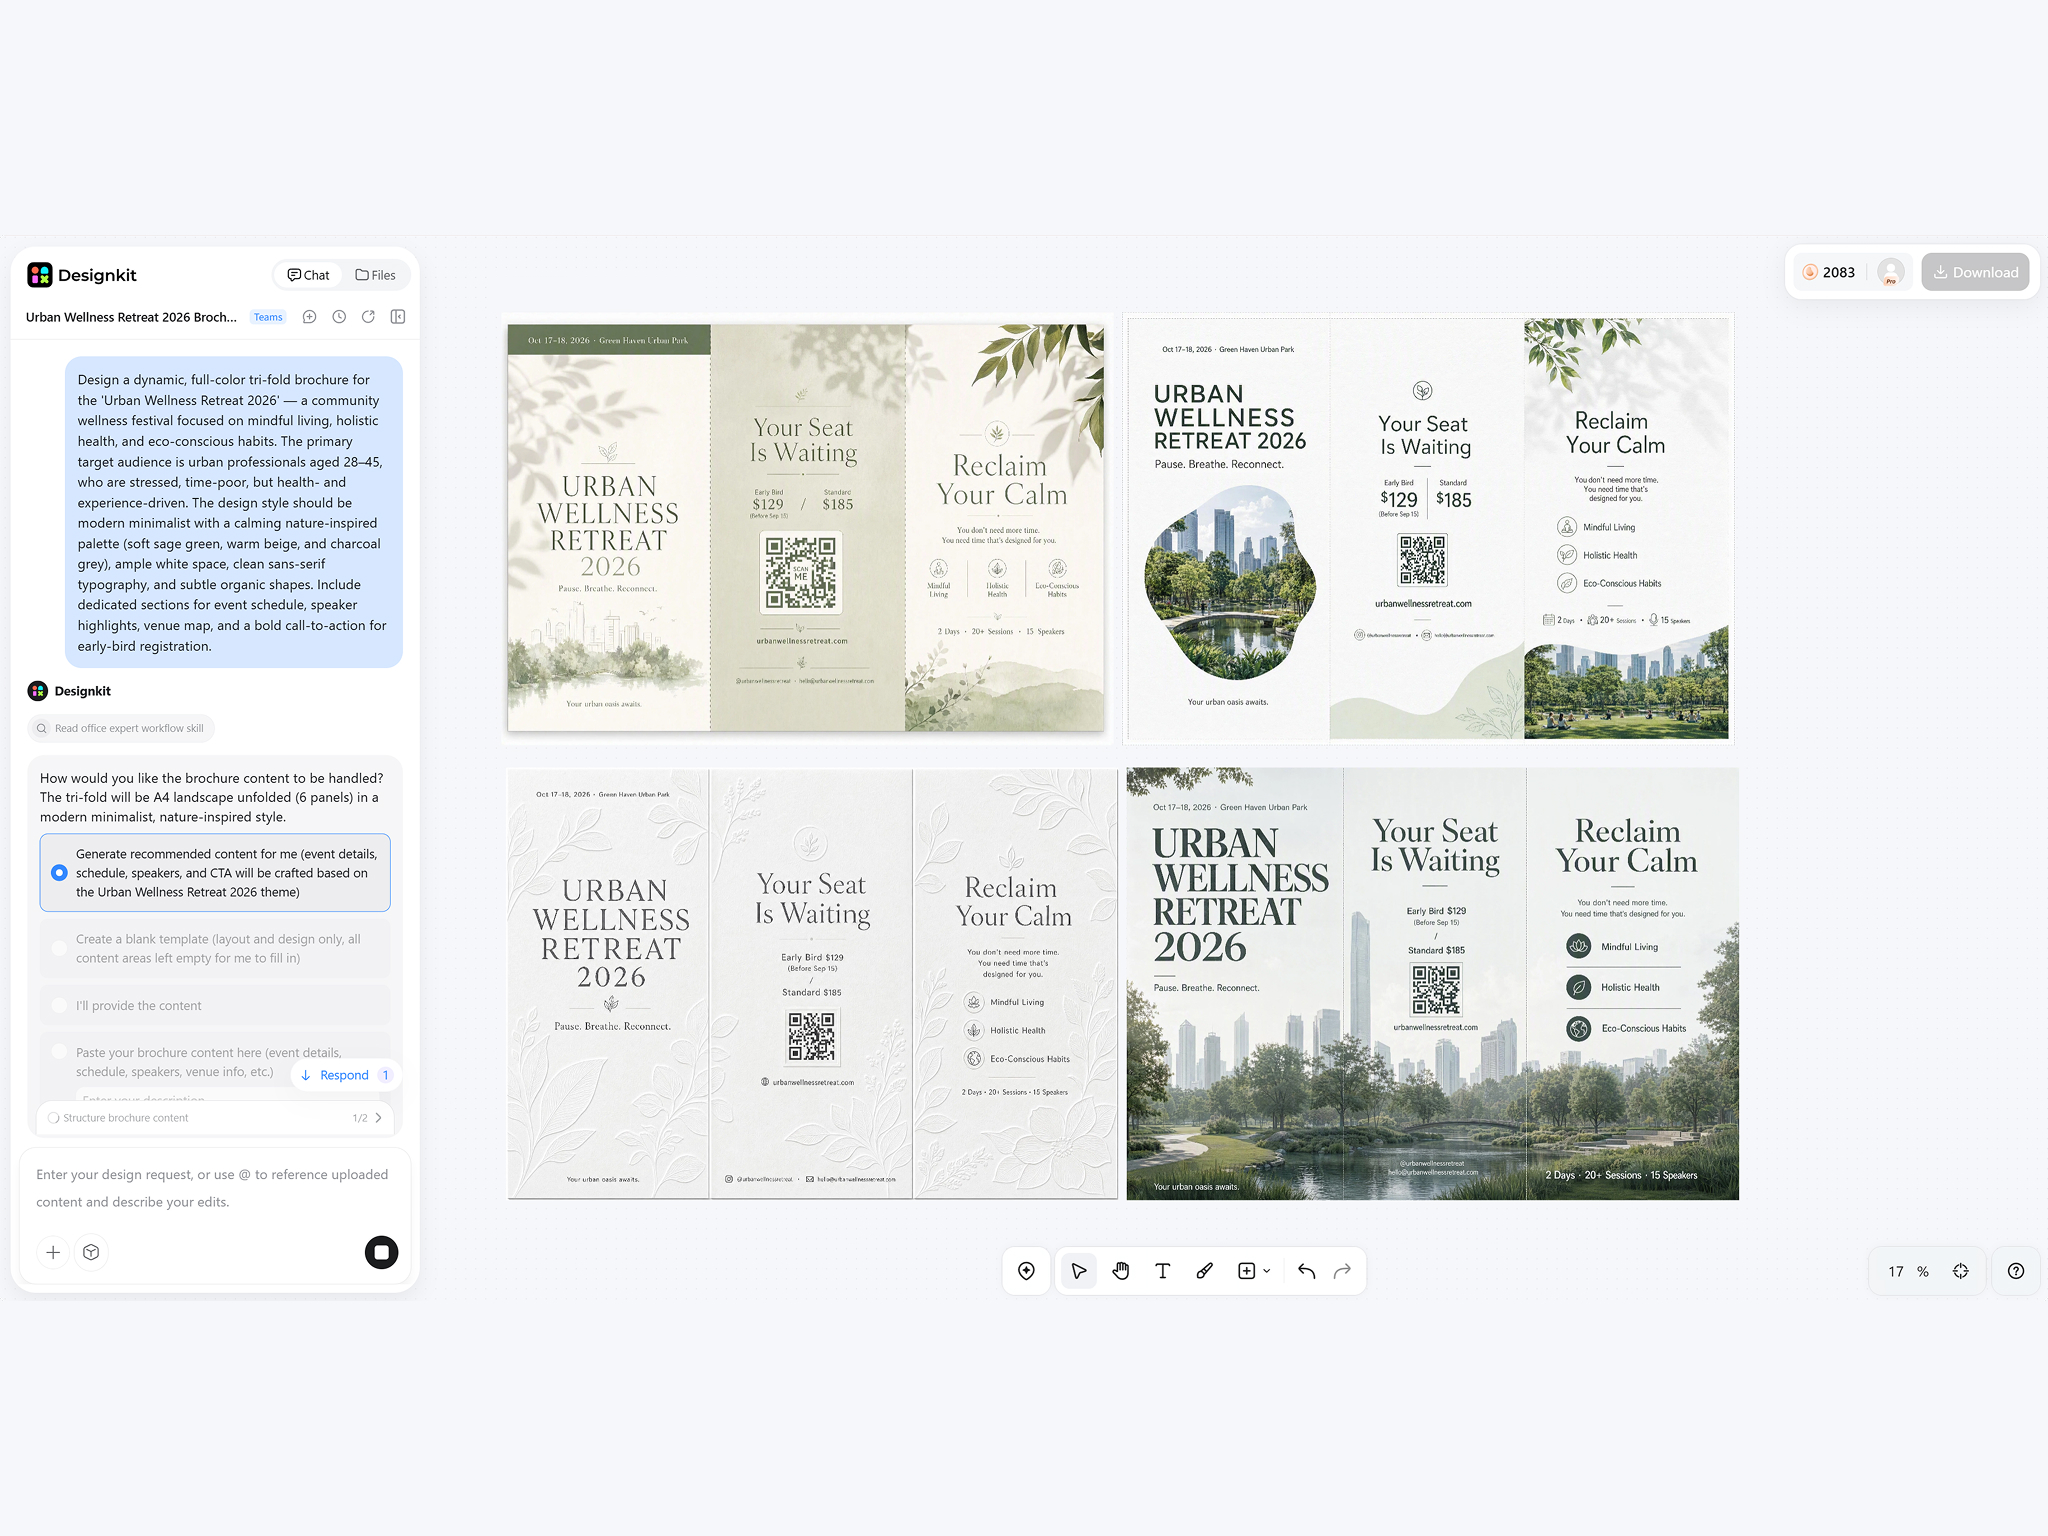The image size is (2048, 1536).
Task: Switch to the Files tab
Action: 376,275
